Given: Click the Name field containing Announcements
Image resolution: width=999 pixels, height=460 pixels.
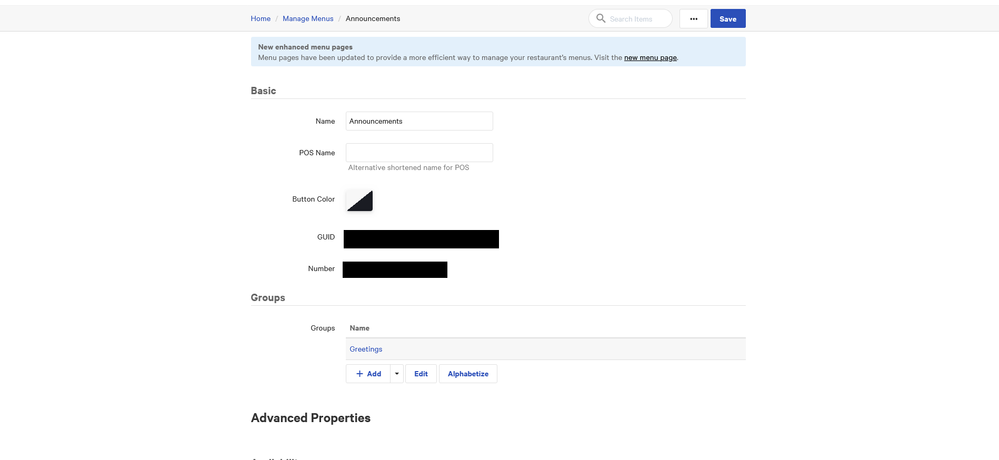Looking at the screenshot, I should (419, 121).
